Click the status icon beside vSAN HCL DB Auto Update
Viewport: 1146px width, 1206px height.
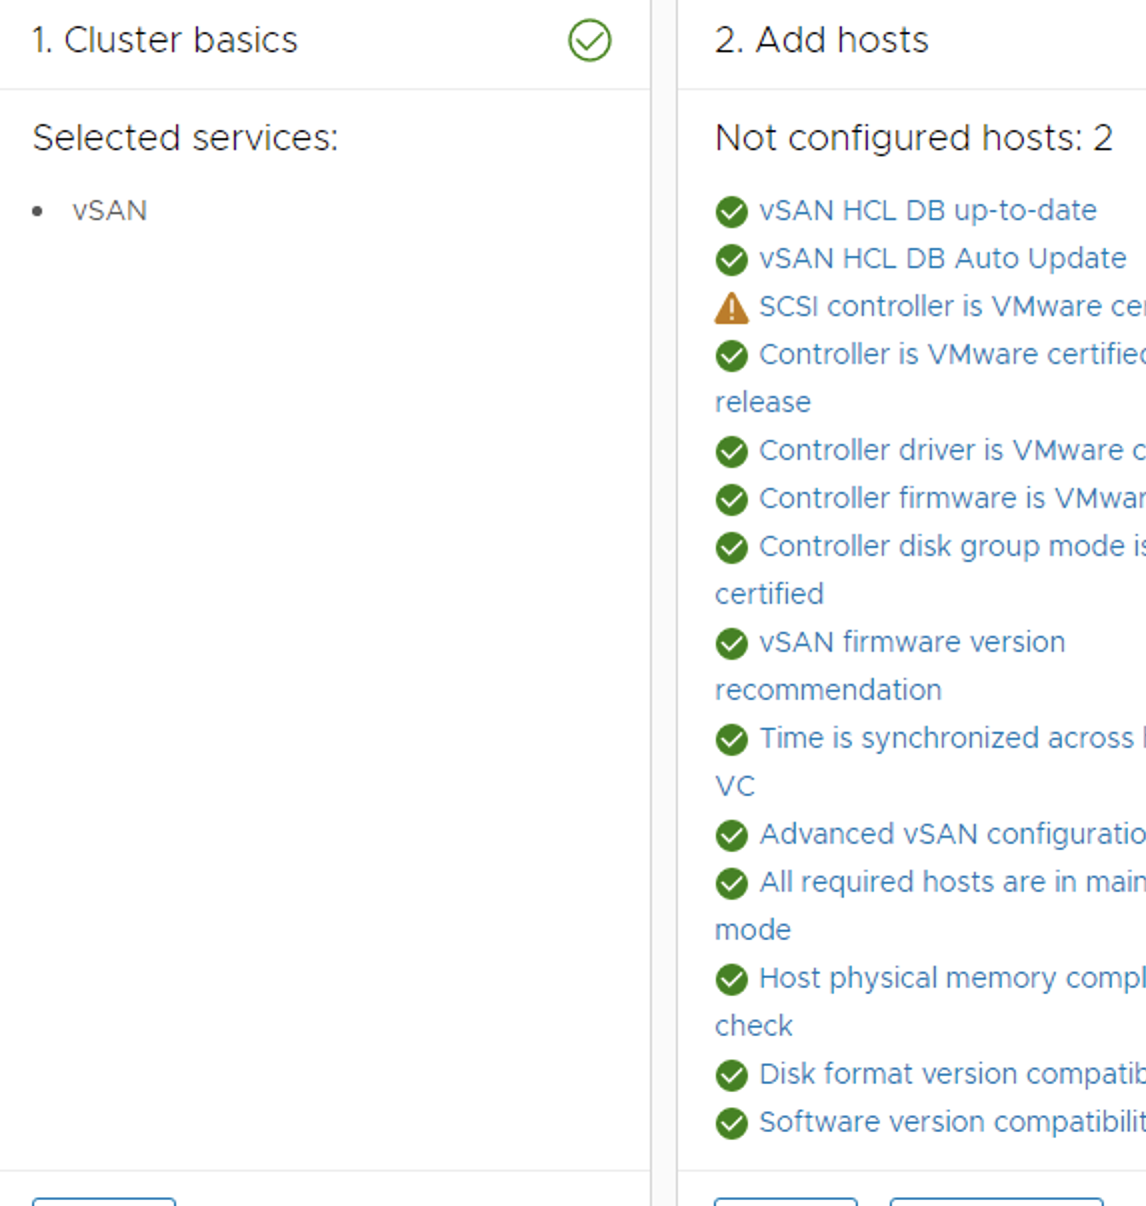pyautogui.click(x=732, y=259)
